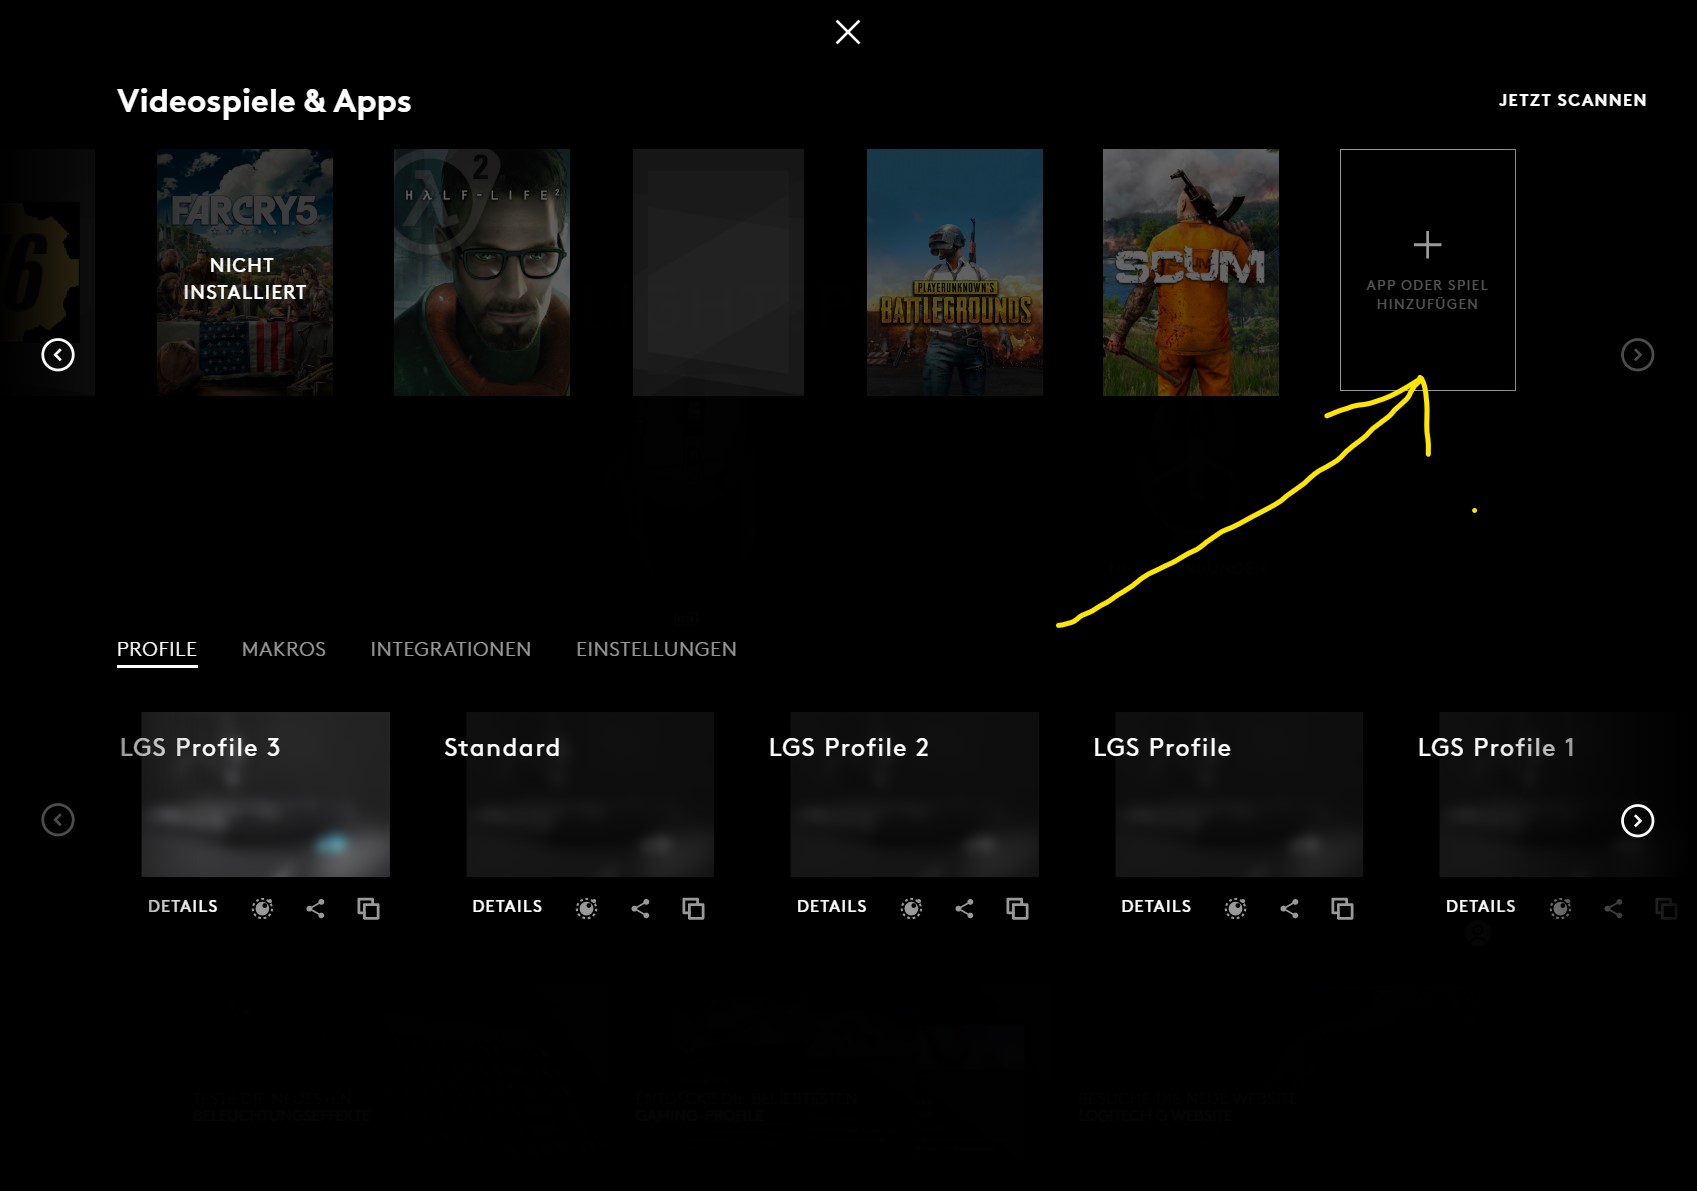Viewport: 1697px width, 1191px height.
Task: Open scripting icon for Standard profile
Action: (586, 908)
